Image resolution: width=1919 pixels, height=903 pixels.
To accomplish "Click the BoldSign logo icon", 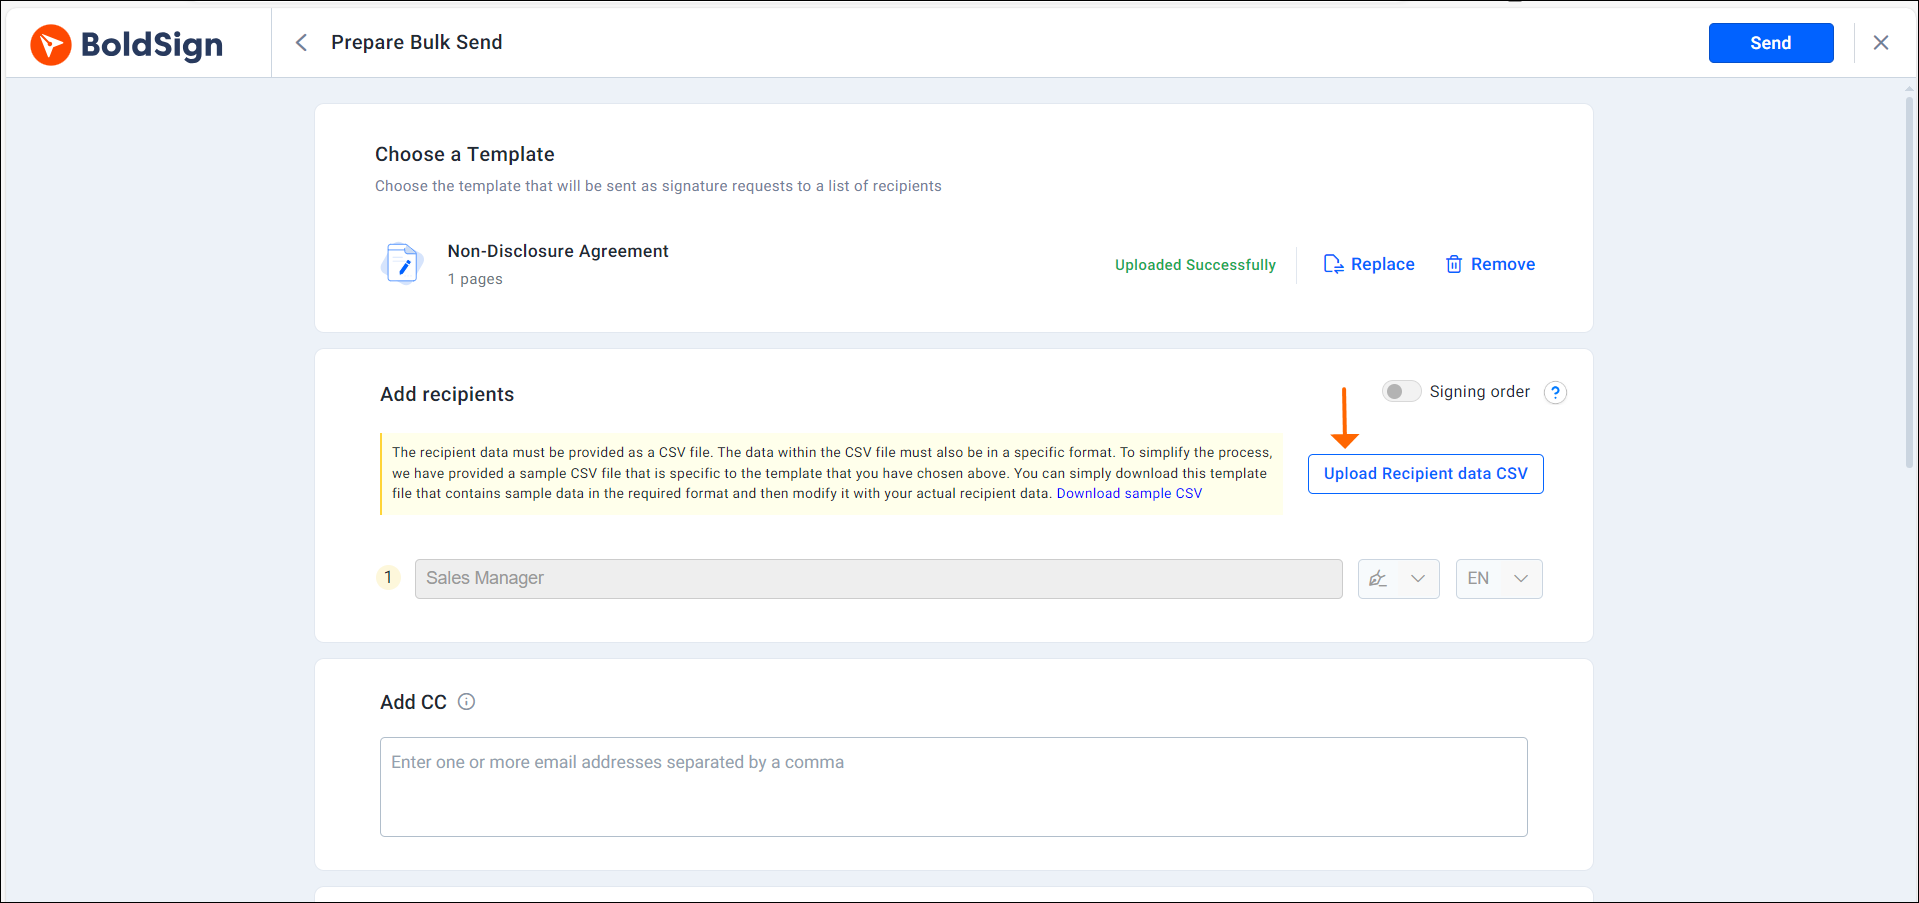I will 50,44.
